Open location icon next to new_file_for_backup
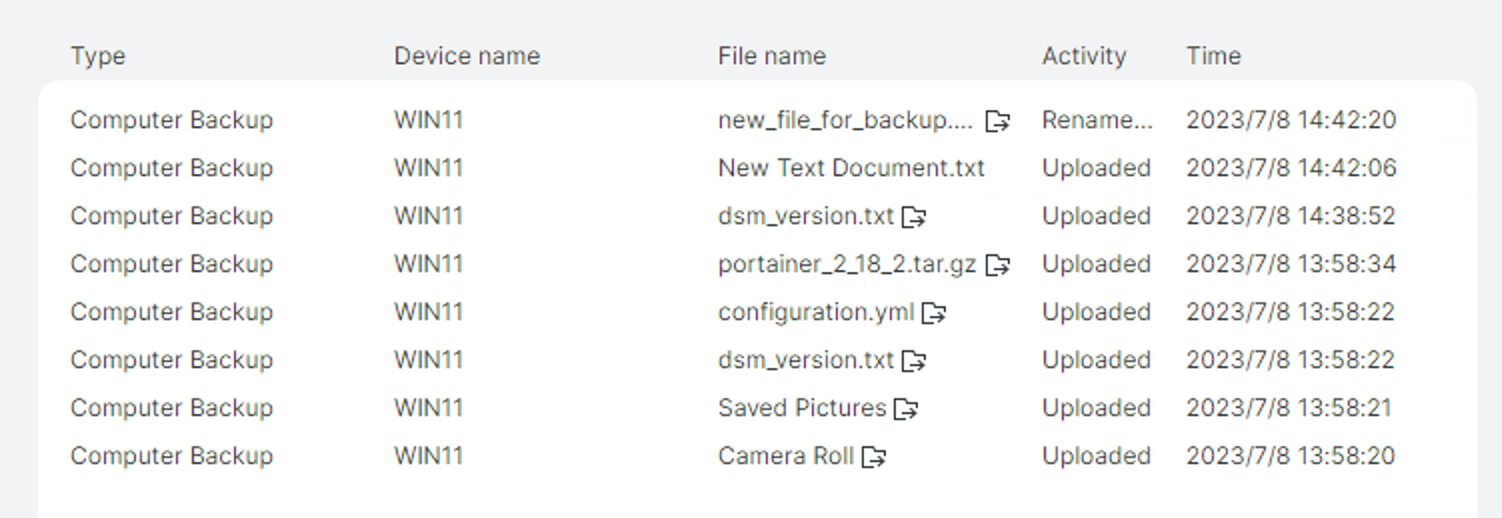This screenshot has width=1502, height=518. point(997,121)
